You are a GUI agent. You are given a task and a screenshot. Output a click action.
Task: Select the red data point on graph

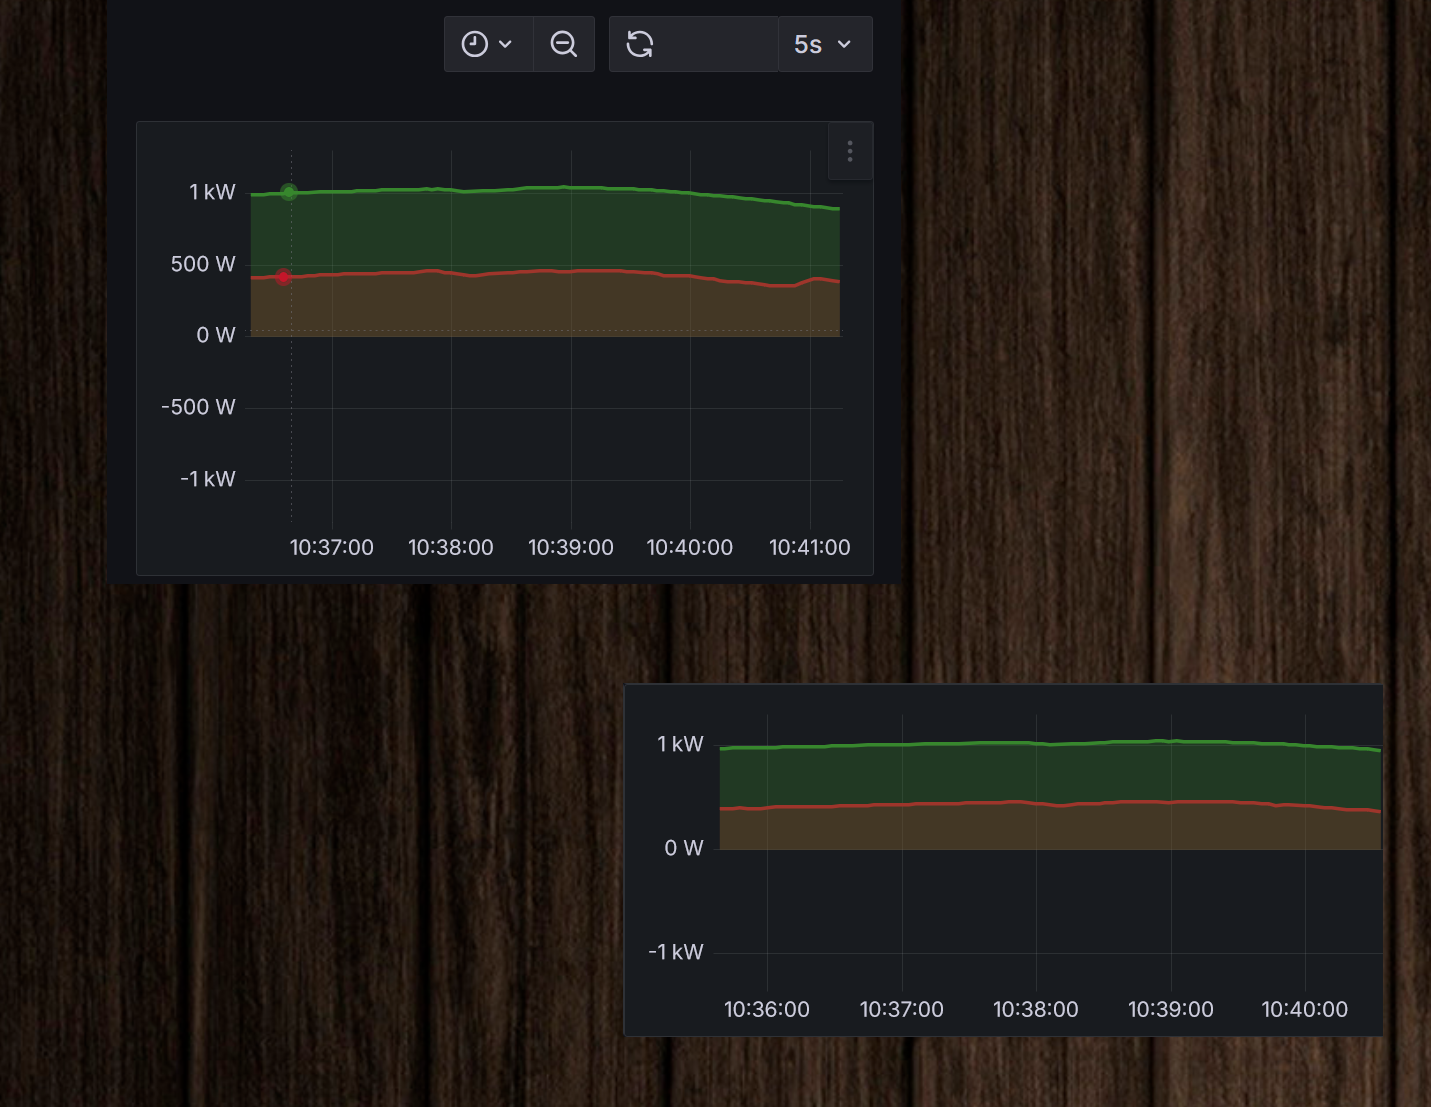tap(283, 276)
